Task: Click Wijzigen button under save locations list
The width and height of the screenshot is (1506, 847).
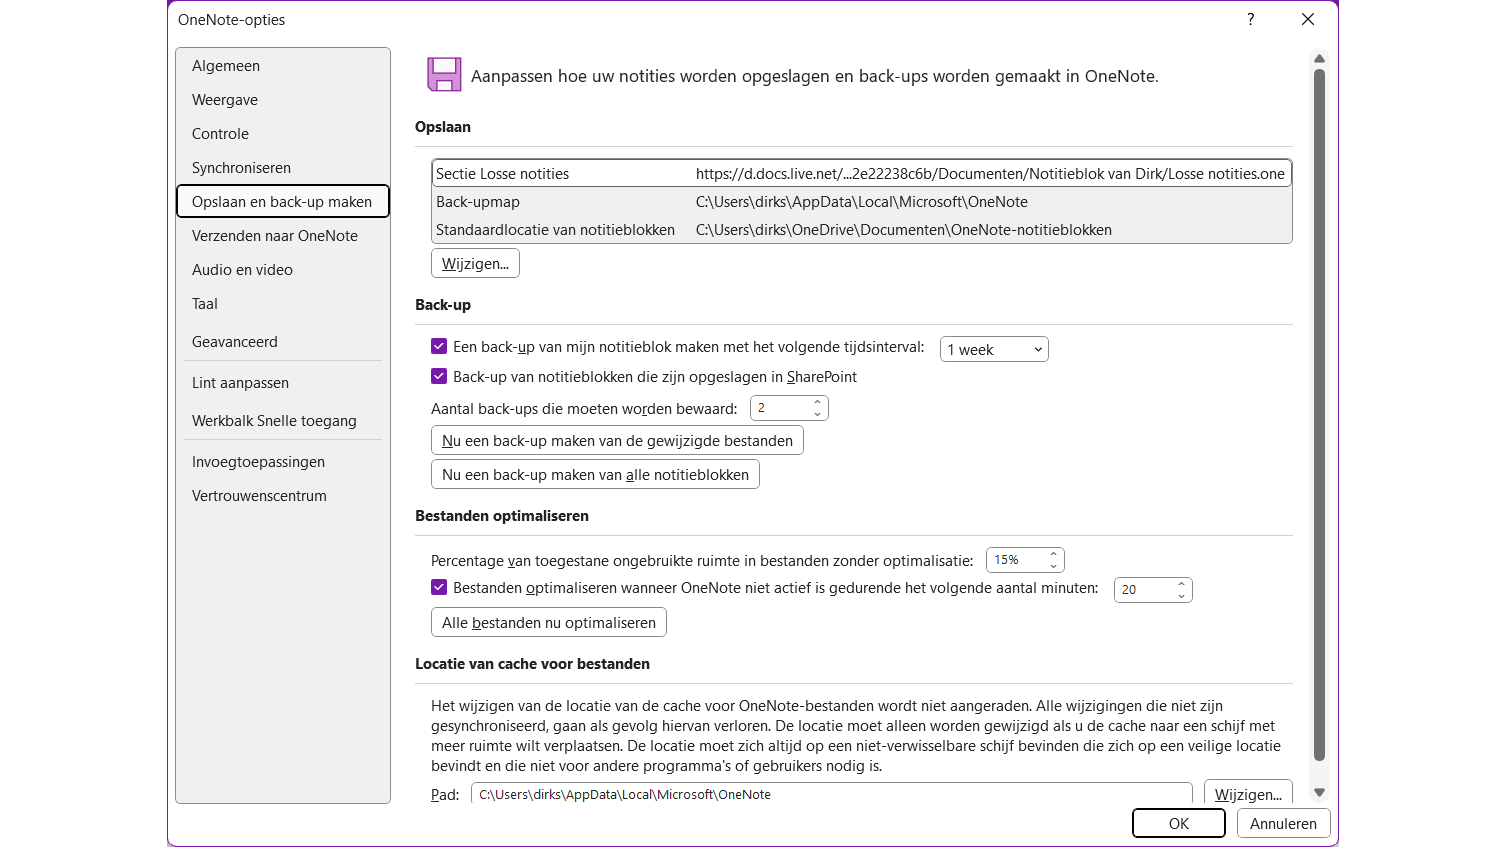Action: coord(475,263)
